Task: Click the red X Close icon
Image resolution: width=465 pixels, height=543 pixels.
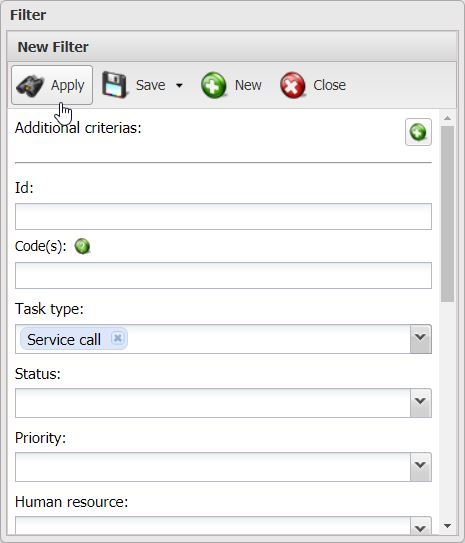Action: (x=293, y=85)
